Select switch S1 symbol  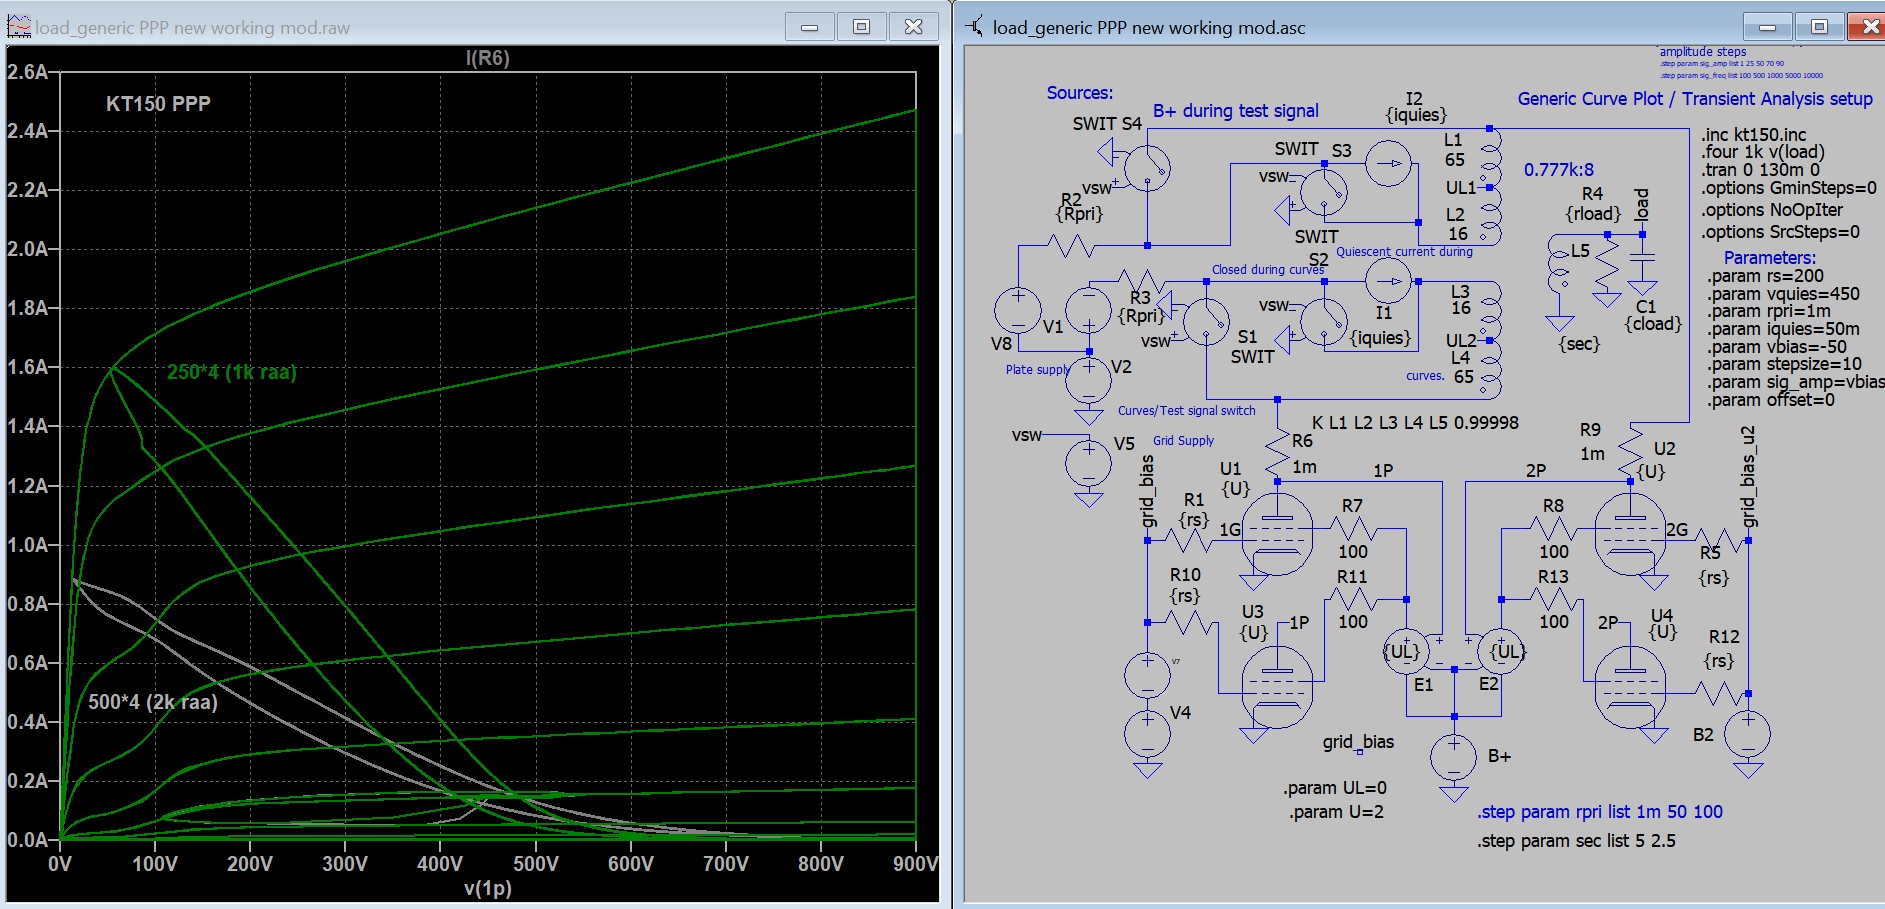(1206, 322)
